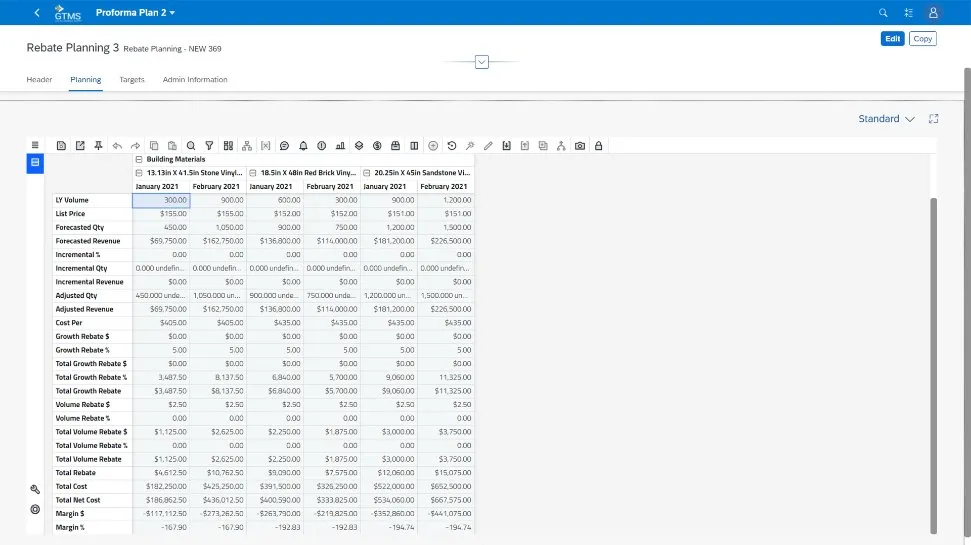This screenshot has width=971, height=545.
Task: Collapse the Building Materials group
Action: (139, 159)
